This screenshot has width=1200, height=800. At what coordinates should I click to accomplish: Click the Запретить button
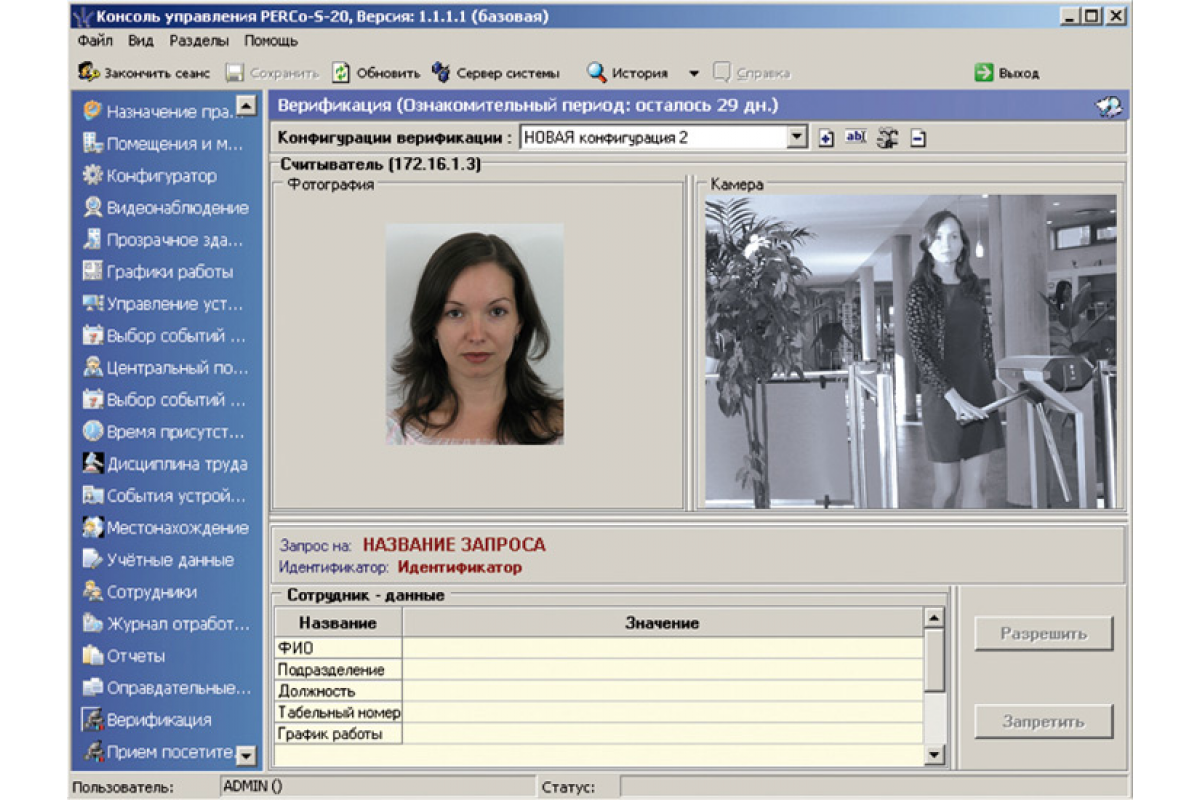1043,720
